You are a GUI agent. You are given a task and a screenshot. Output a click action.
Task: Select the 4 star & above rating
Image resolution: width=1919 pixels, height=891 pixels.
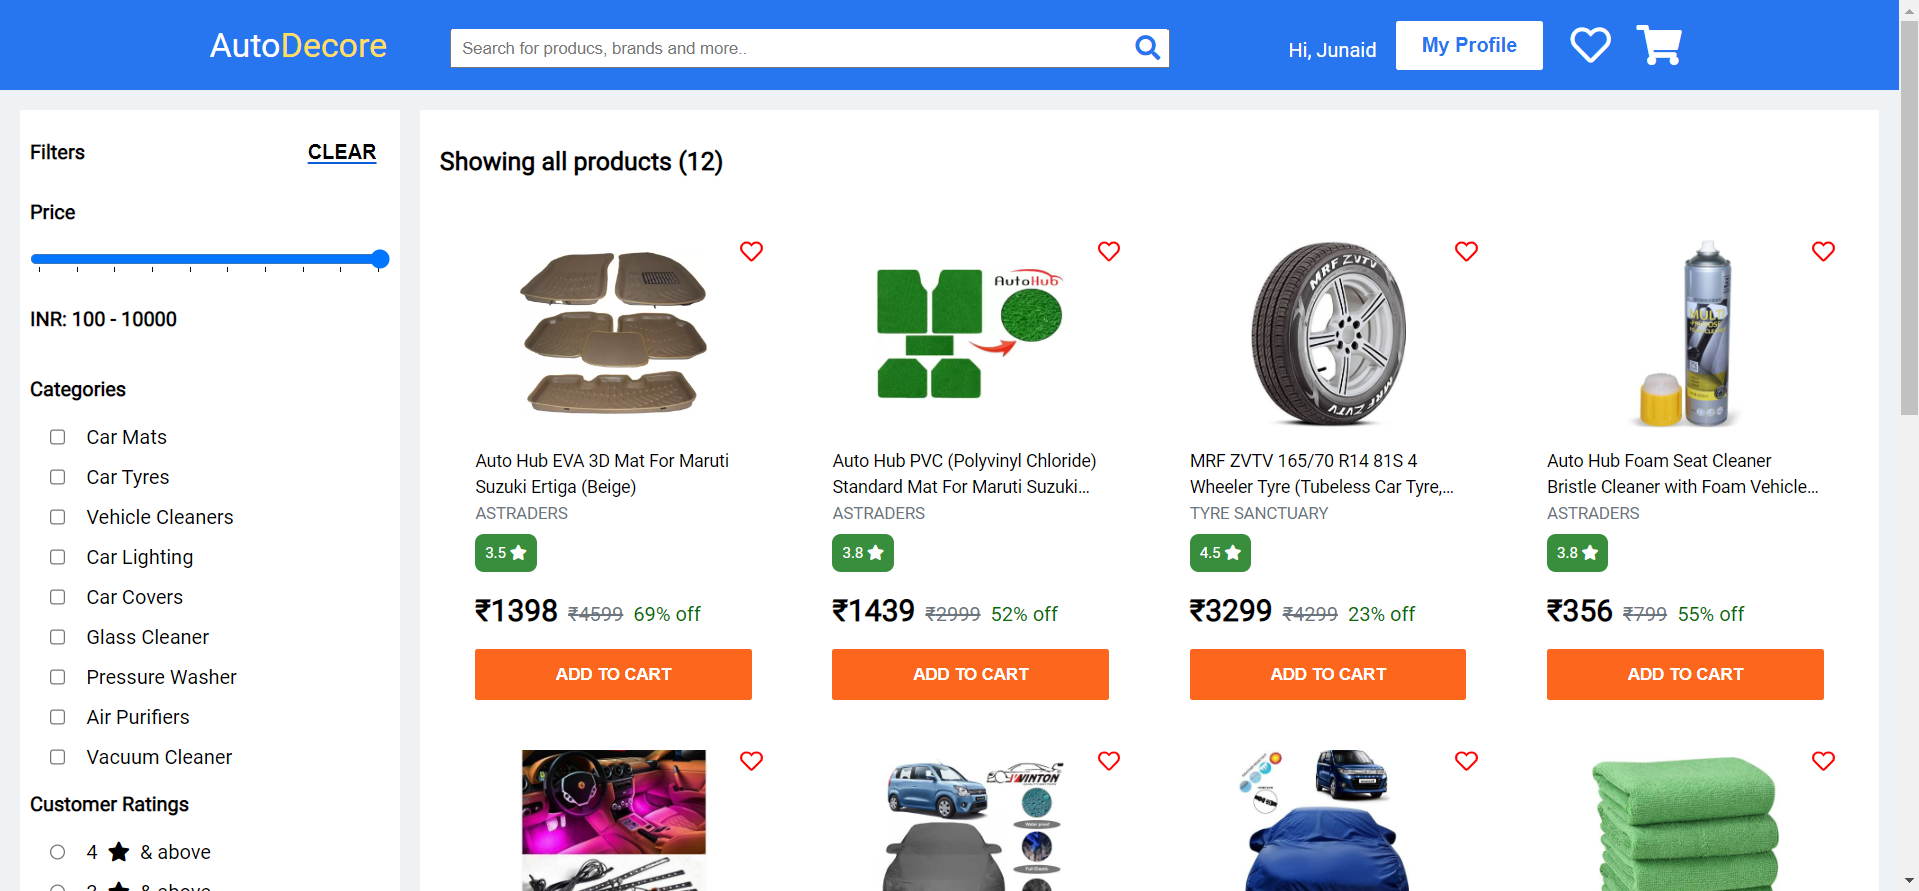(58, 852)
